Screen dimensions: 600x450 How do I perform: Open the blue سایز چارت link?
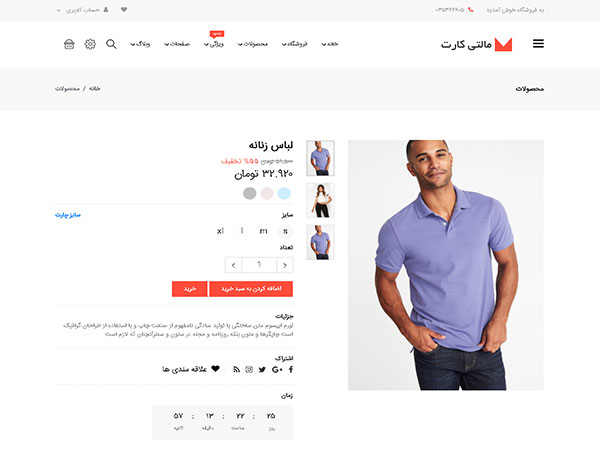(x=68, y=215)
